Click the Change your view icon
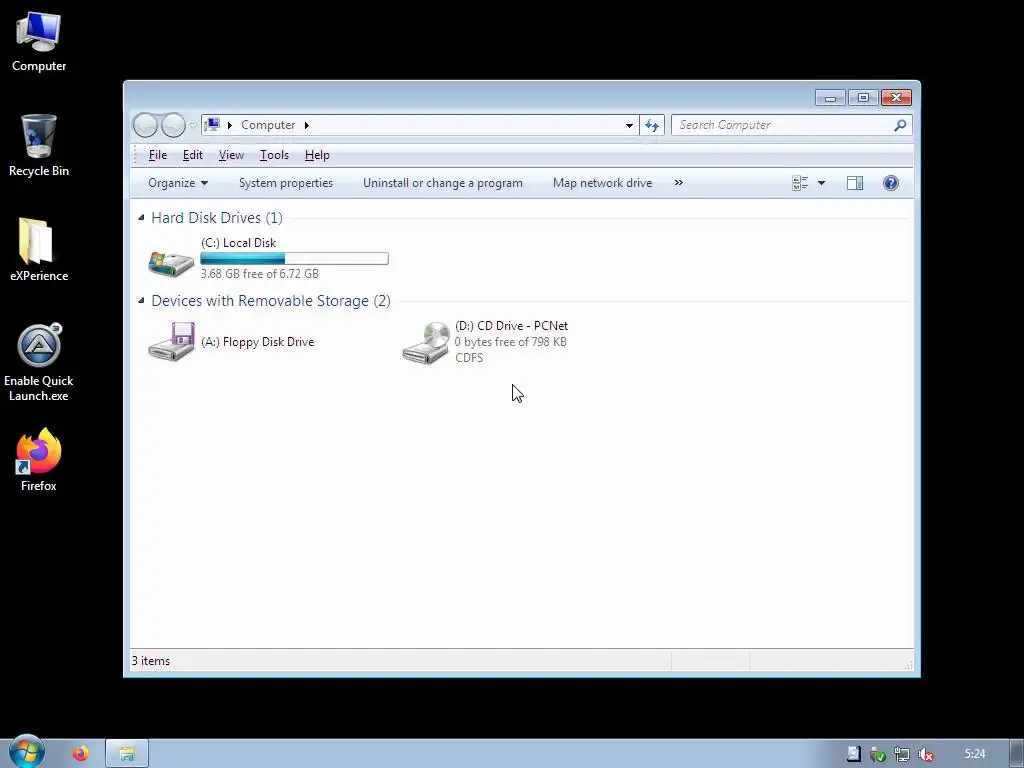Image resolution: width=1024 pixels, height=768 pixels. click(x=800, y=183)
